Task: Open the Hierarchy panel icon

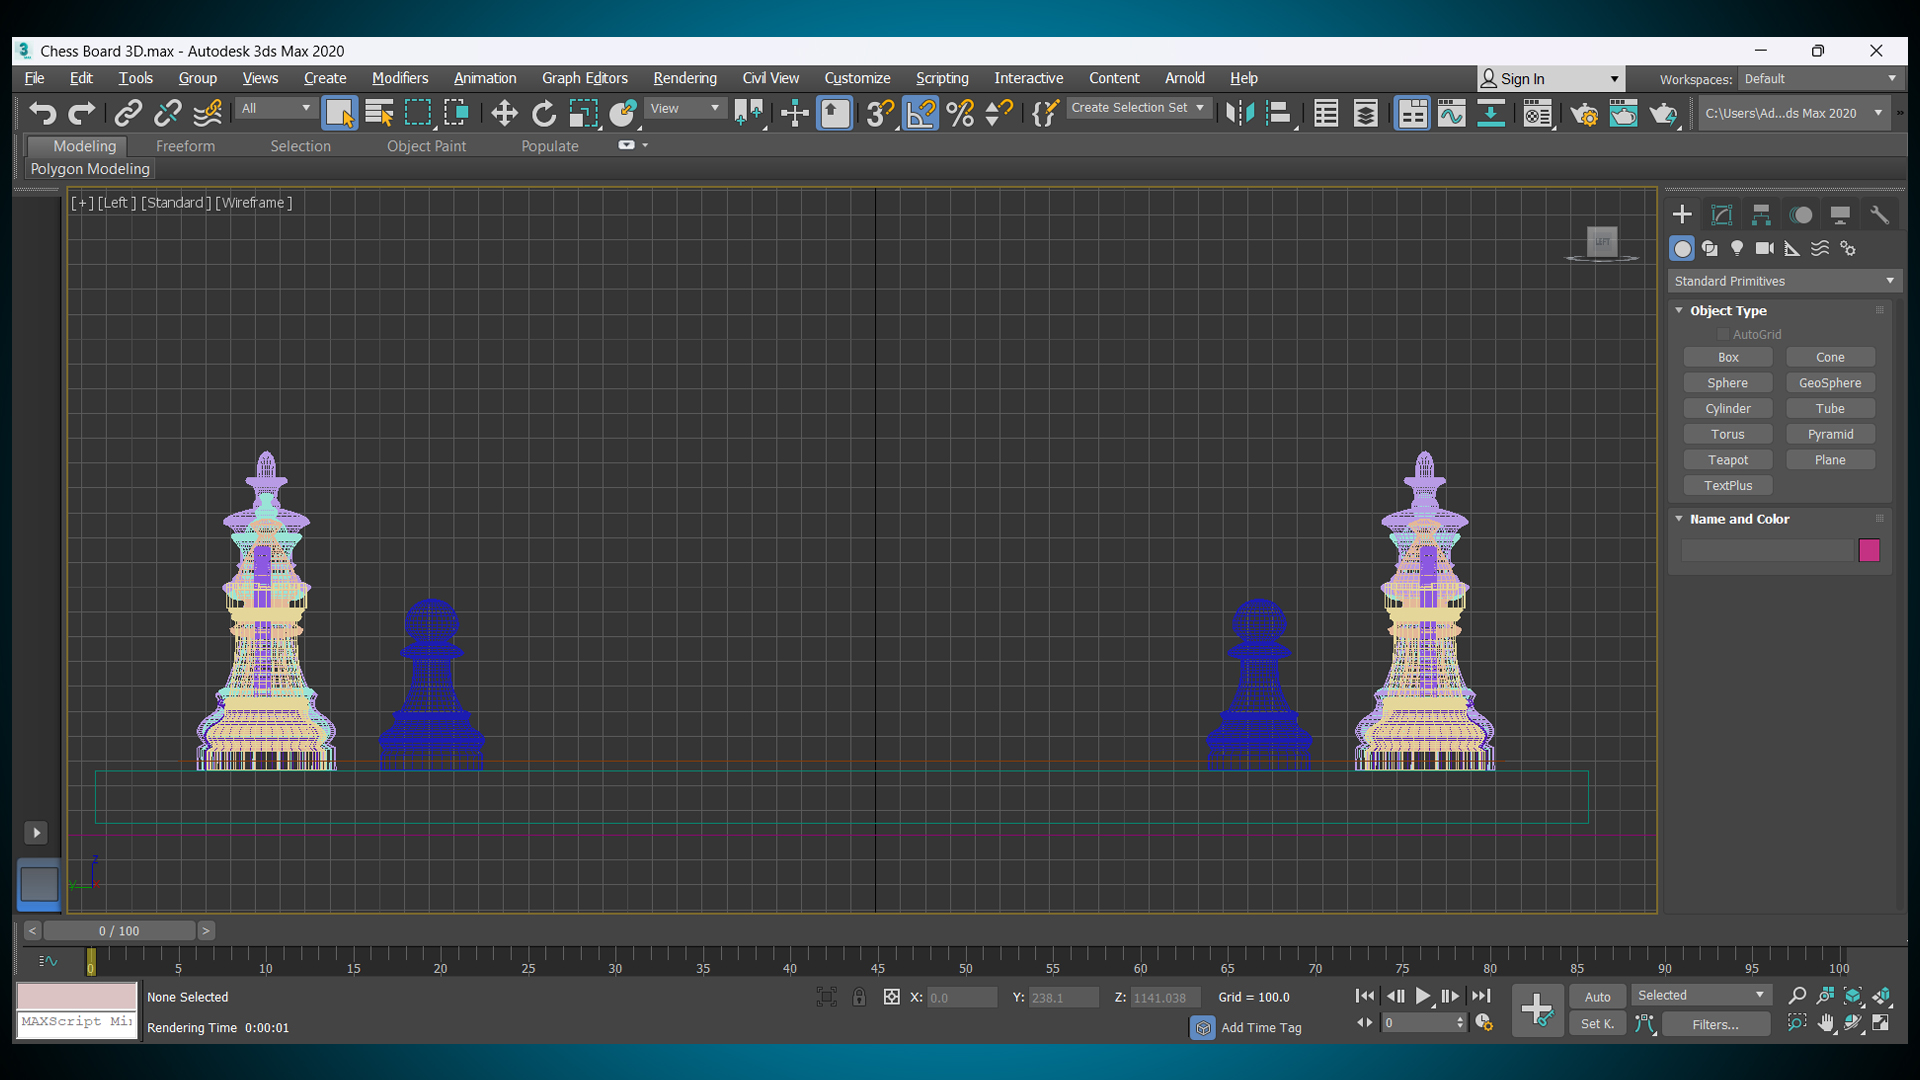Action: click(x=1761, y=214)
